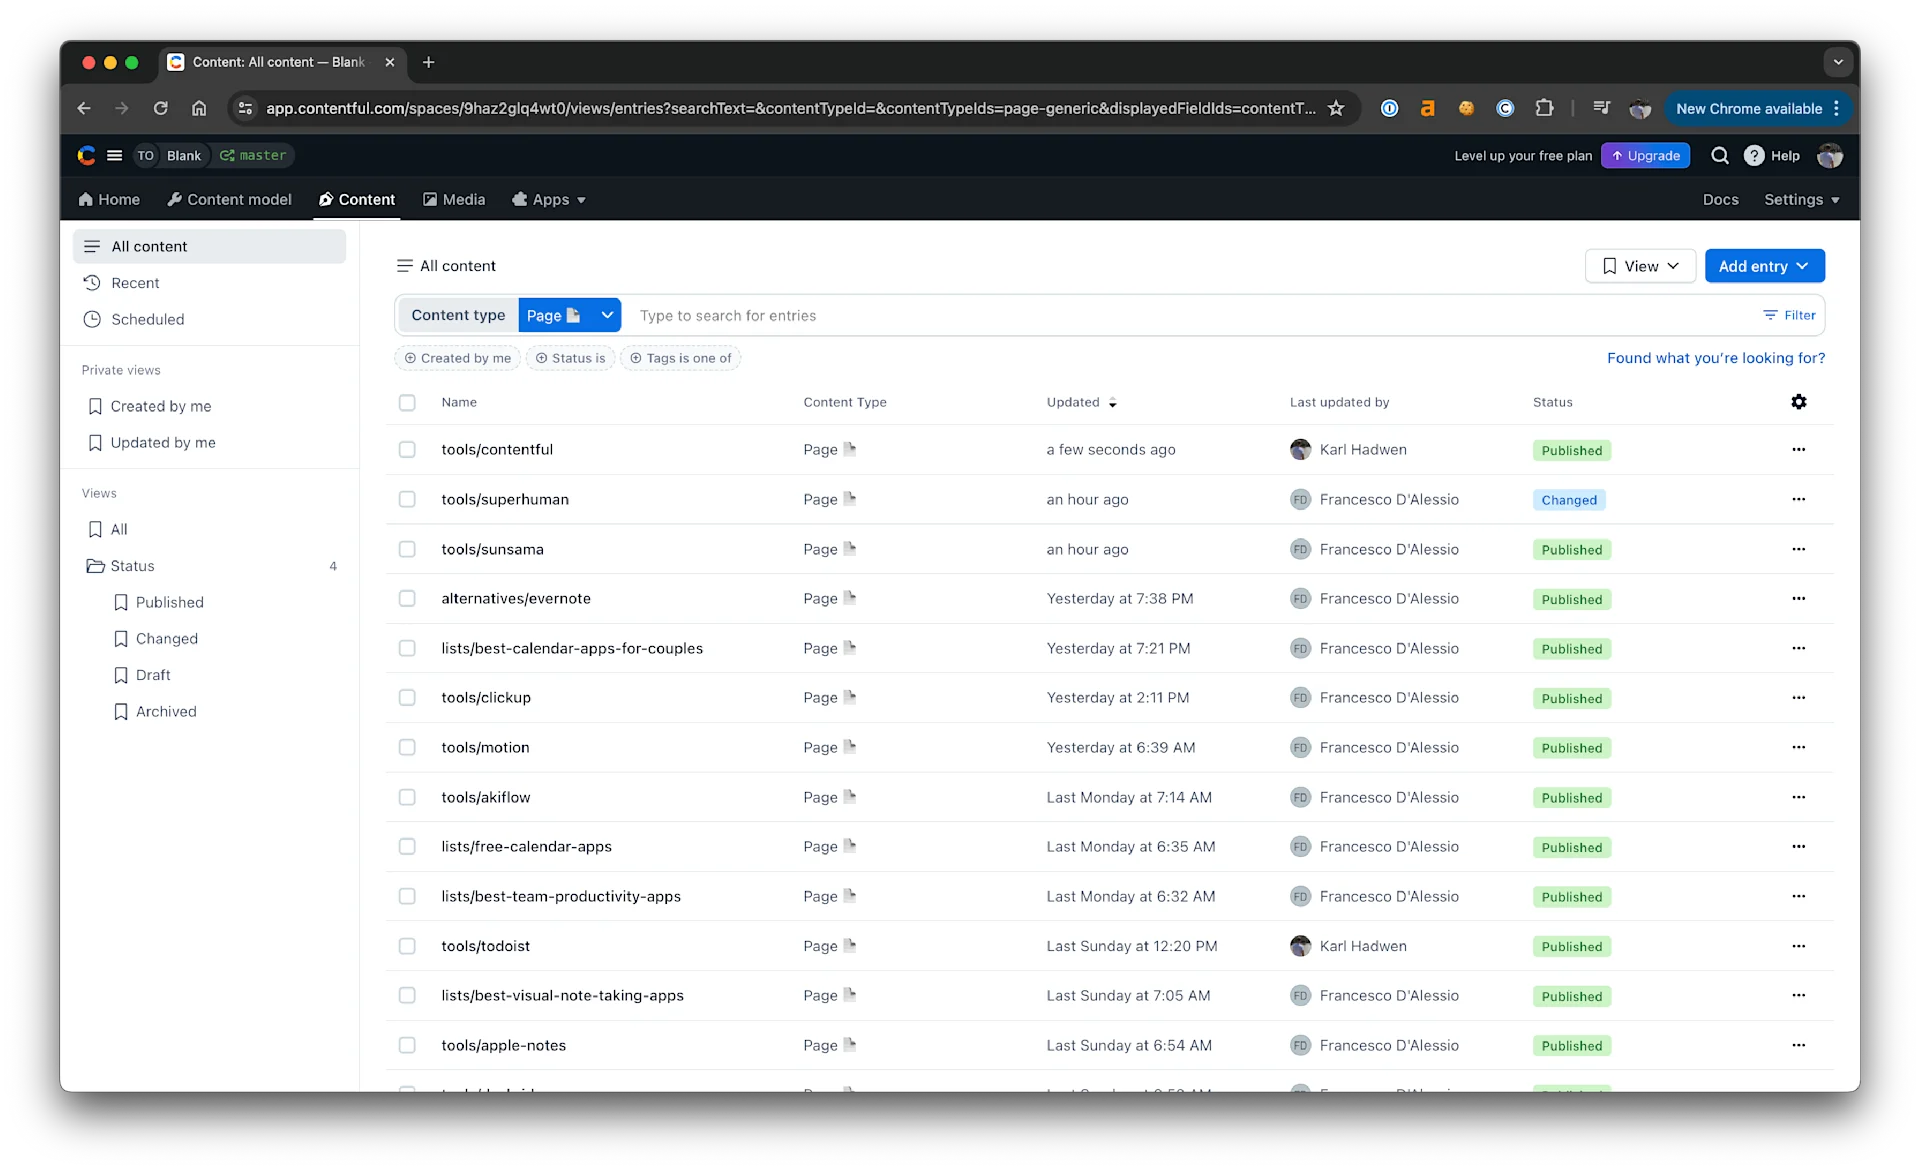Viewport: 1920px width, 1171px height.
Task: Collapse the Status views folder
Action: coord(132,566)
